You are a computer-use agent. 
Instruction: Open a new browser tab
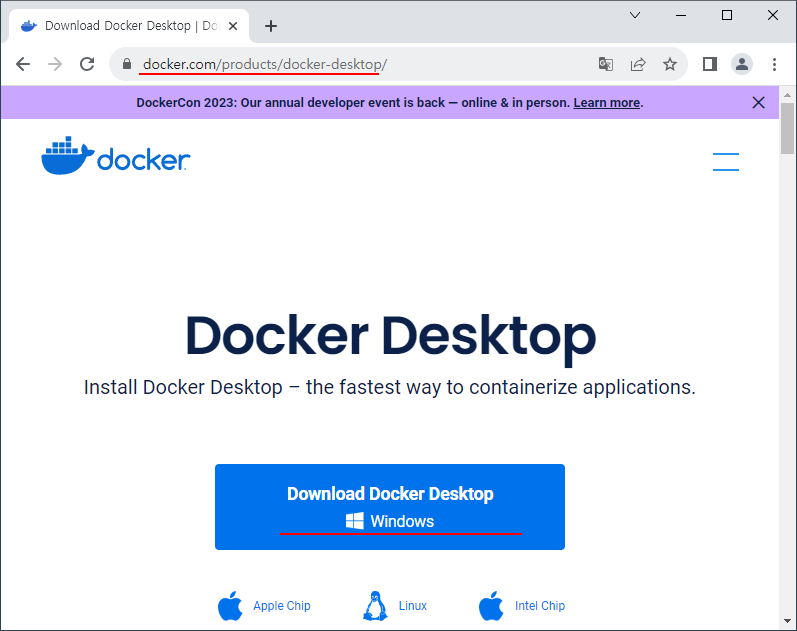click(271, 26)
